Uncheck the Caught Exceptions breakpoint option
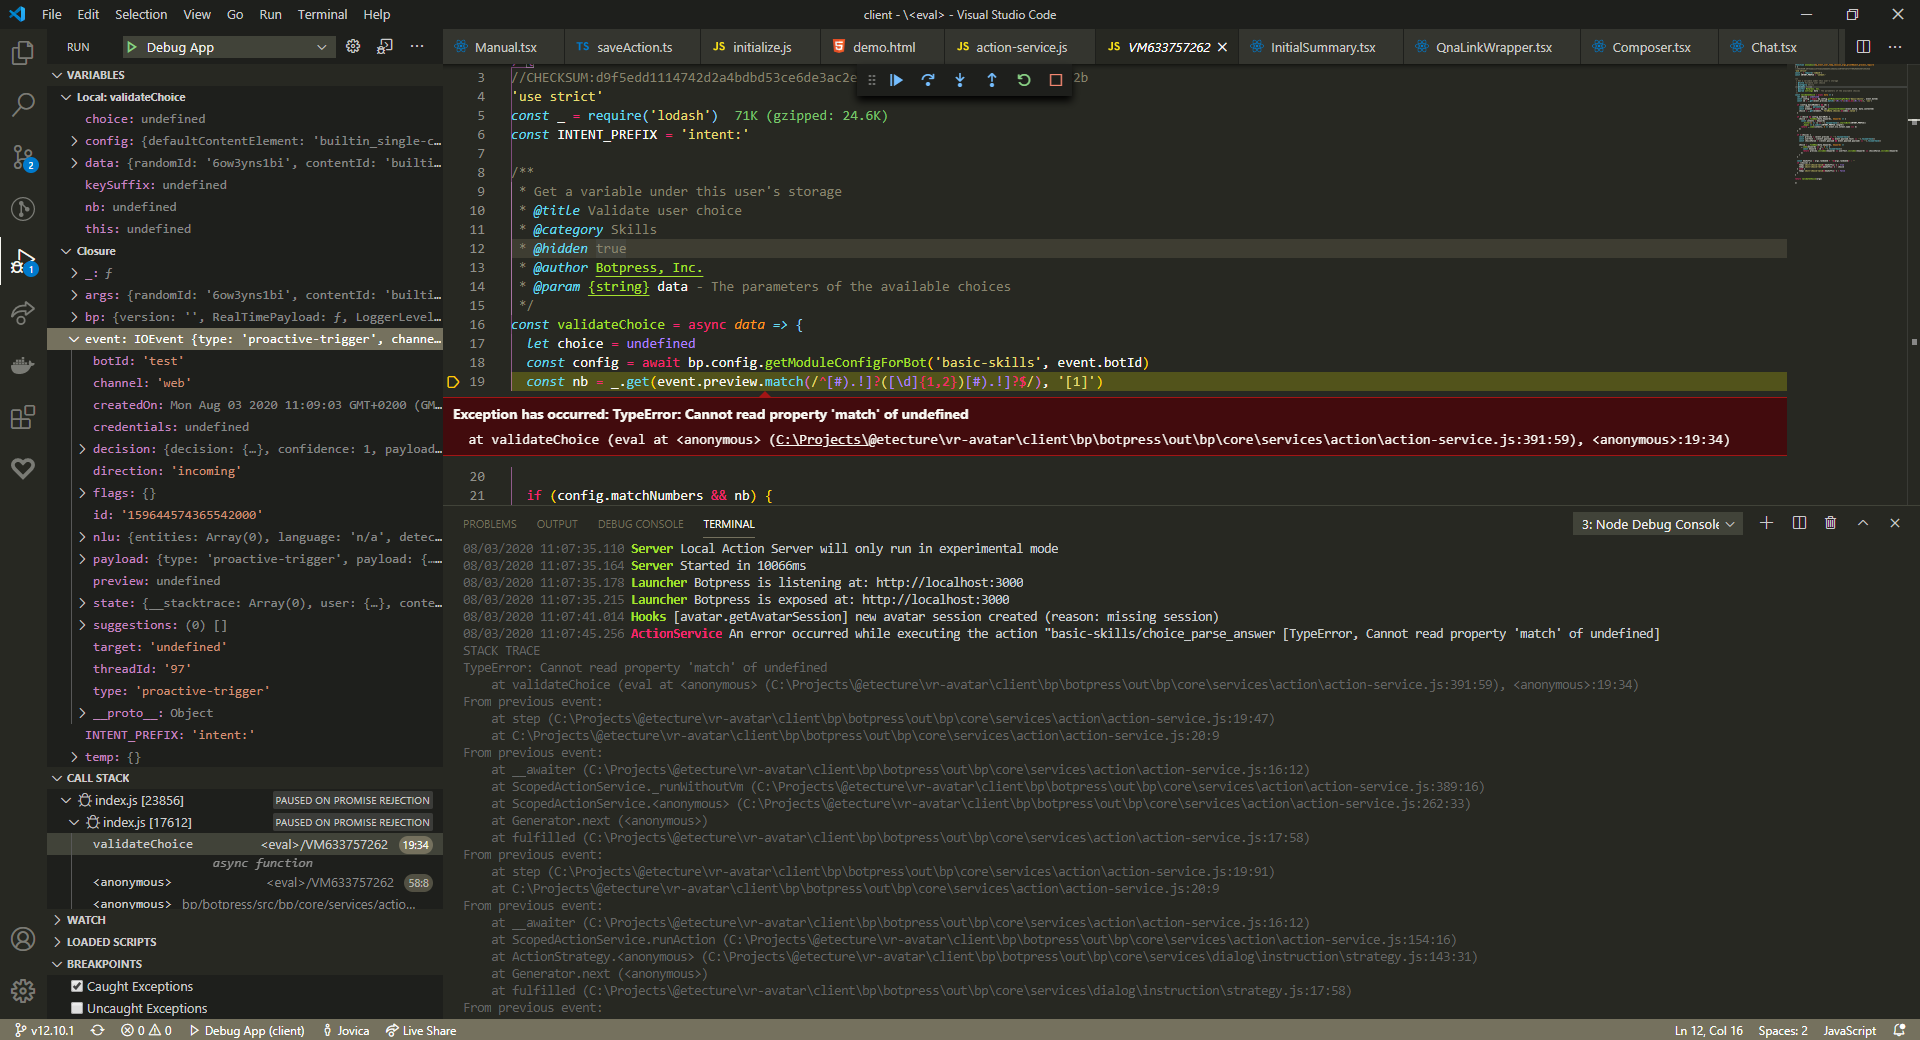The image size is (1920, 1040). [77, 986]
